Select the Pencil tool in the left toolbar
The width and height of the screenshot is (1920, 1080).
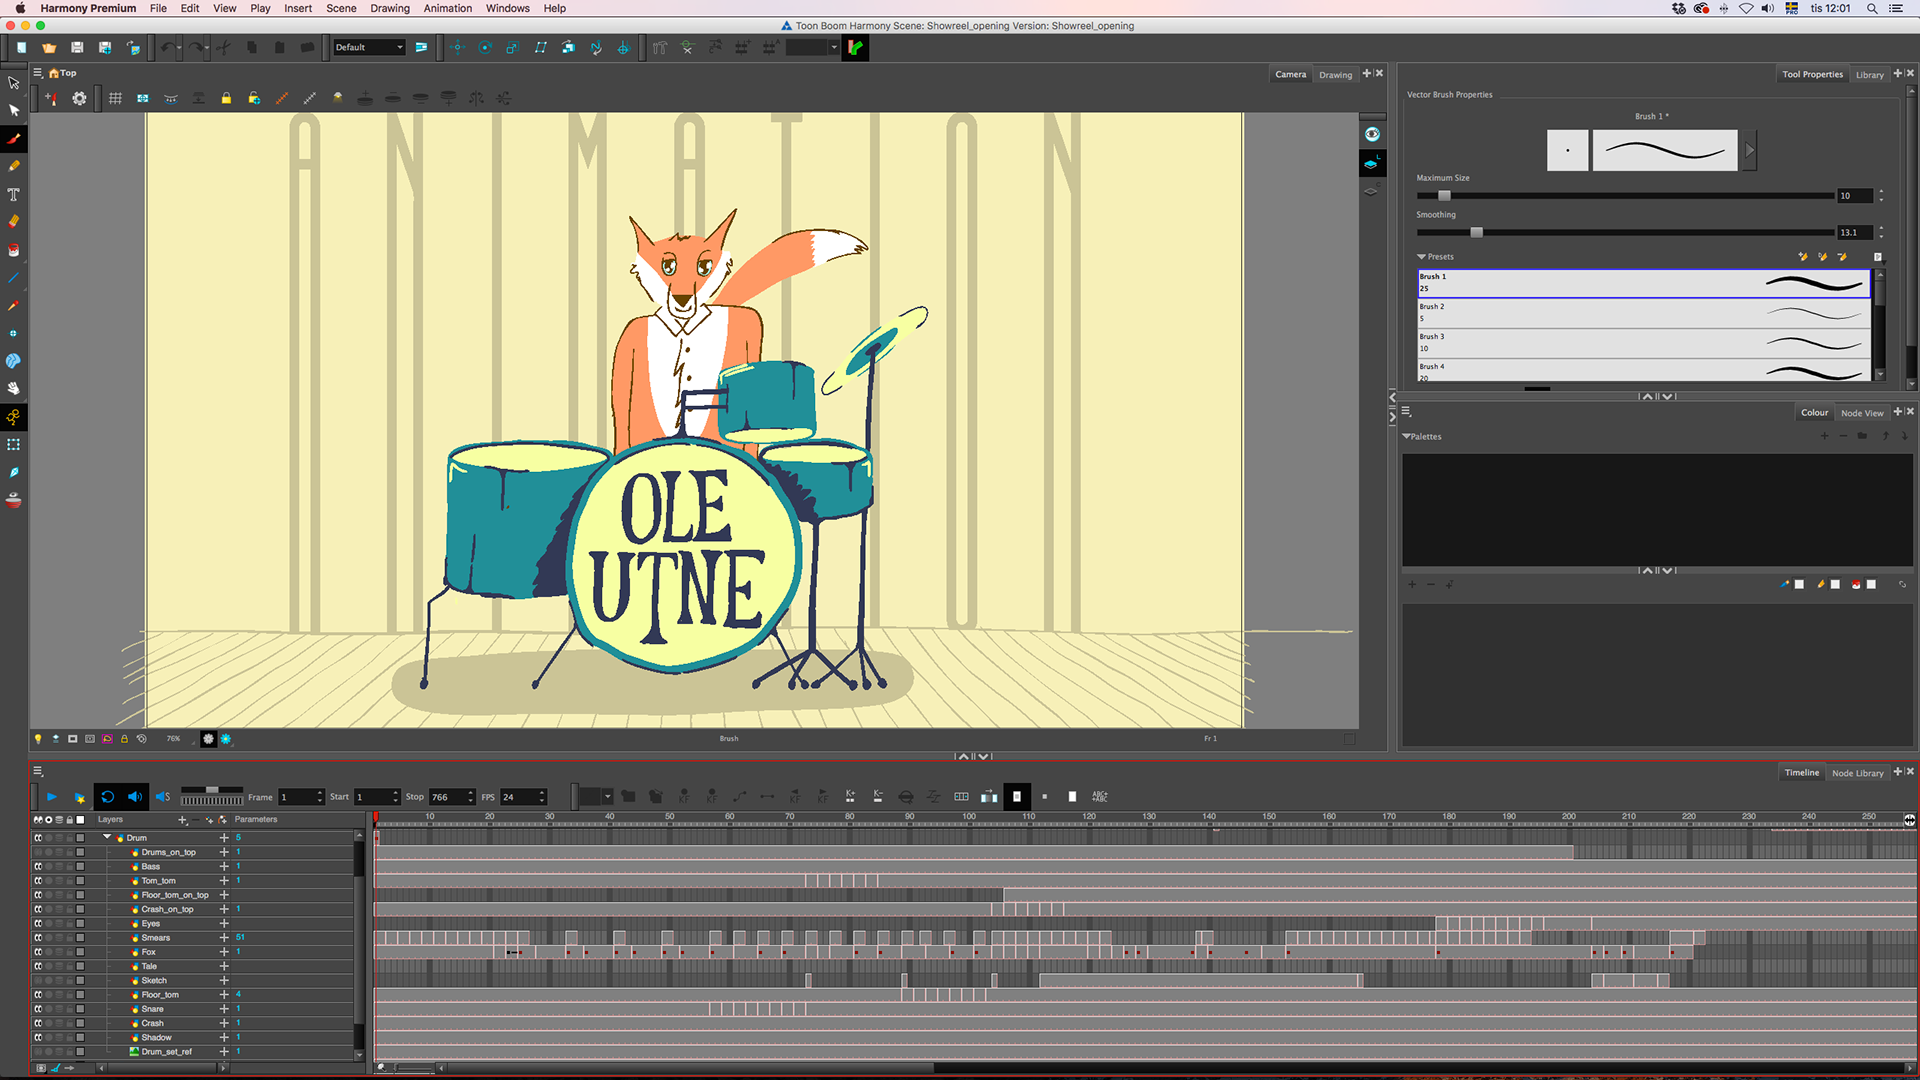tap(14, 166)
